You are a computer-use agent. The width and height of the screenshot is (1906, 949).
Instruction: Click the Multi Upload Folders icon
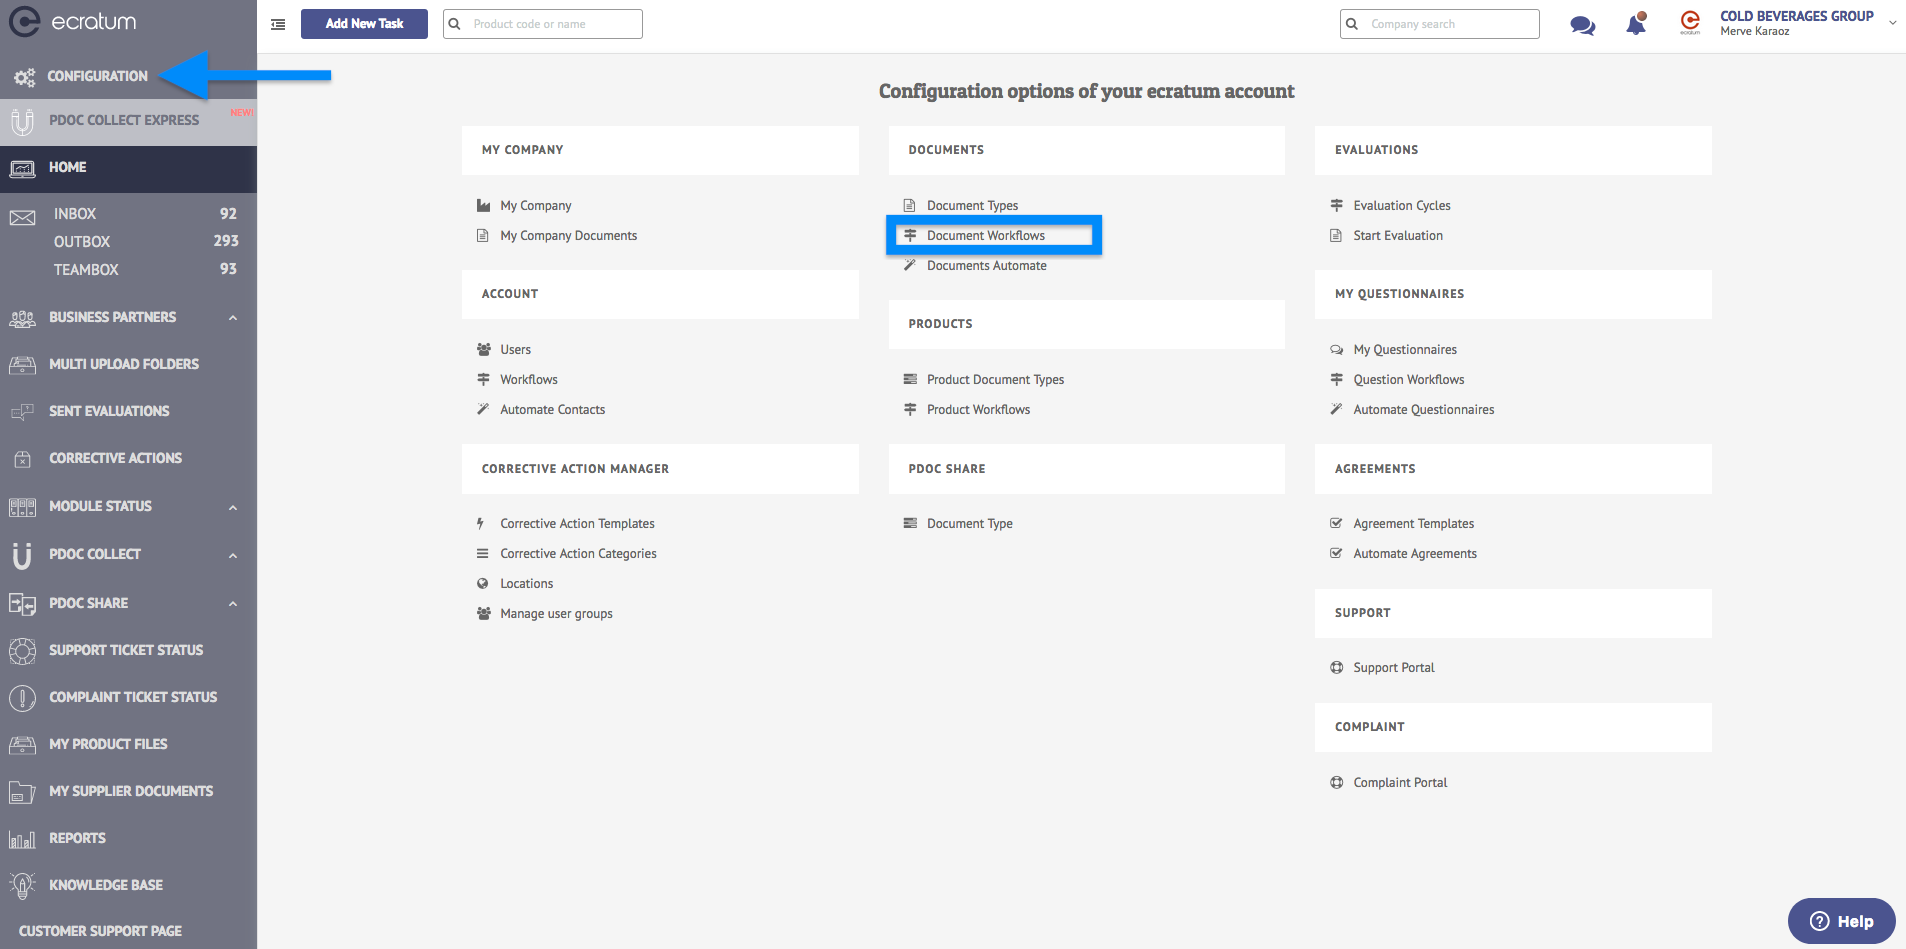[x=22, y=365]
